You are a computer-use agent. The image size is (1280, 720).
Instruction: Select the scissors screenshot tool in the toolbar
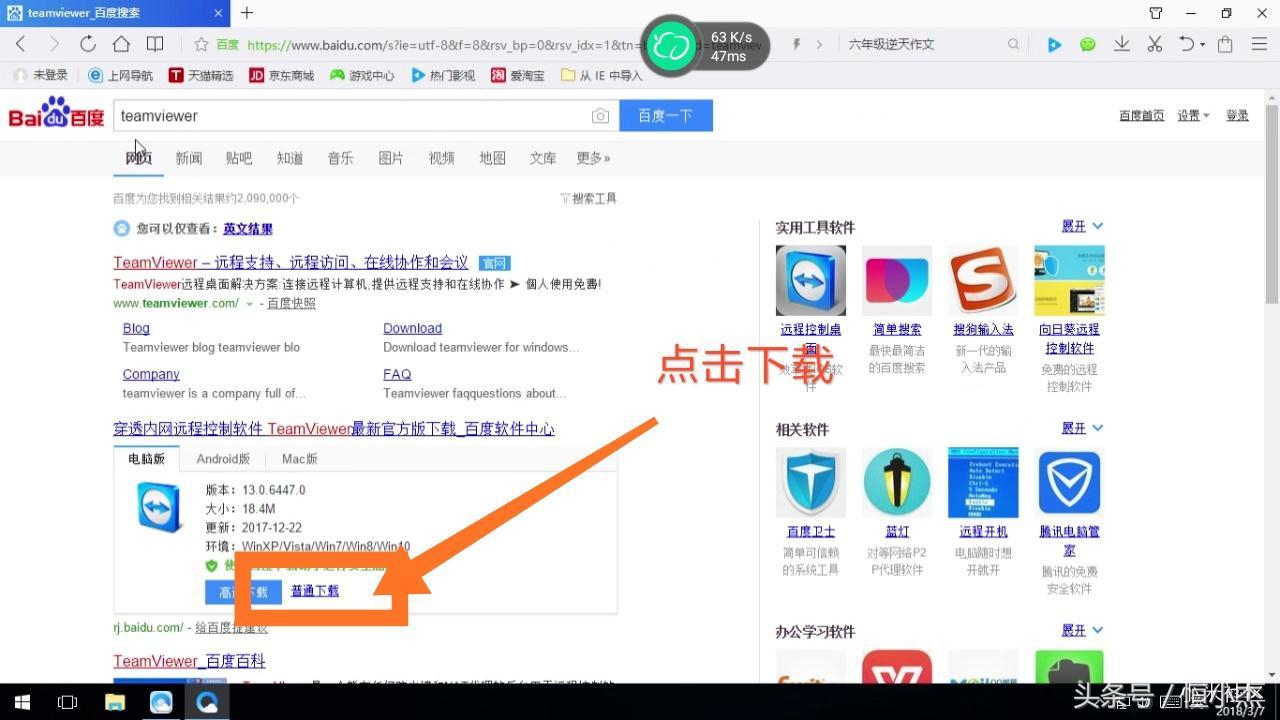tap(1154, 43)
